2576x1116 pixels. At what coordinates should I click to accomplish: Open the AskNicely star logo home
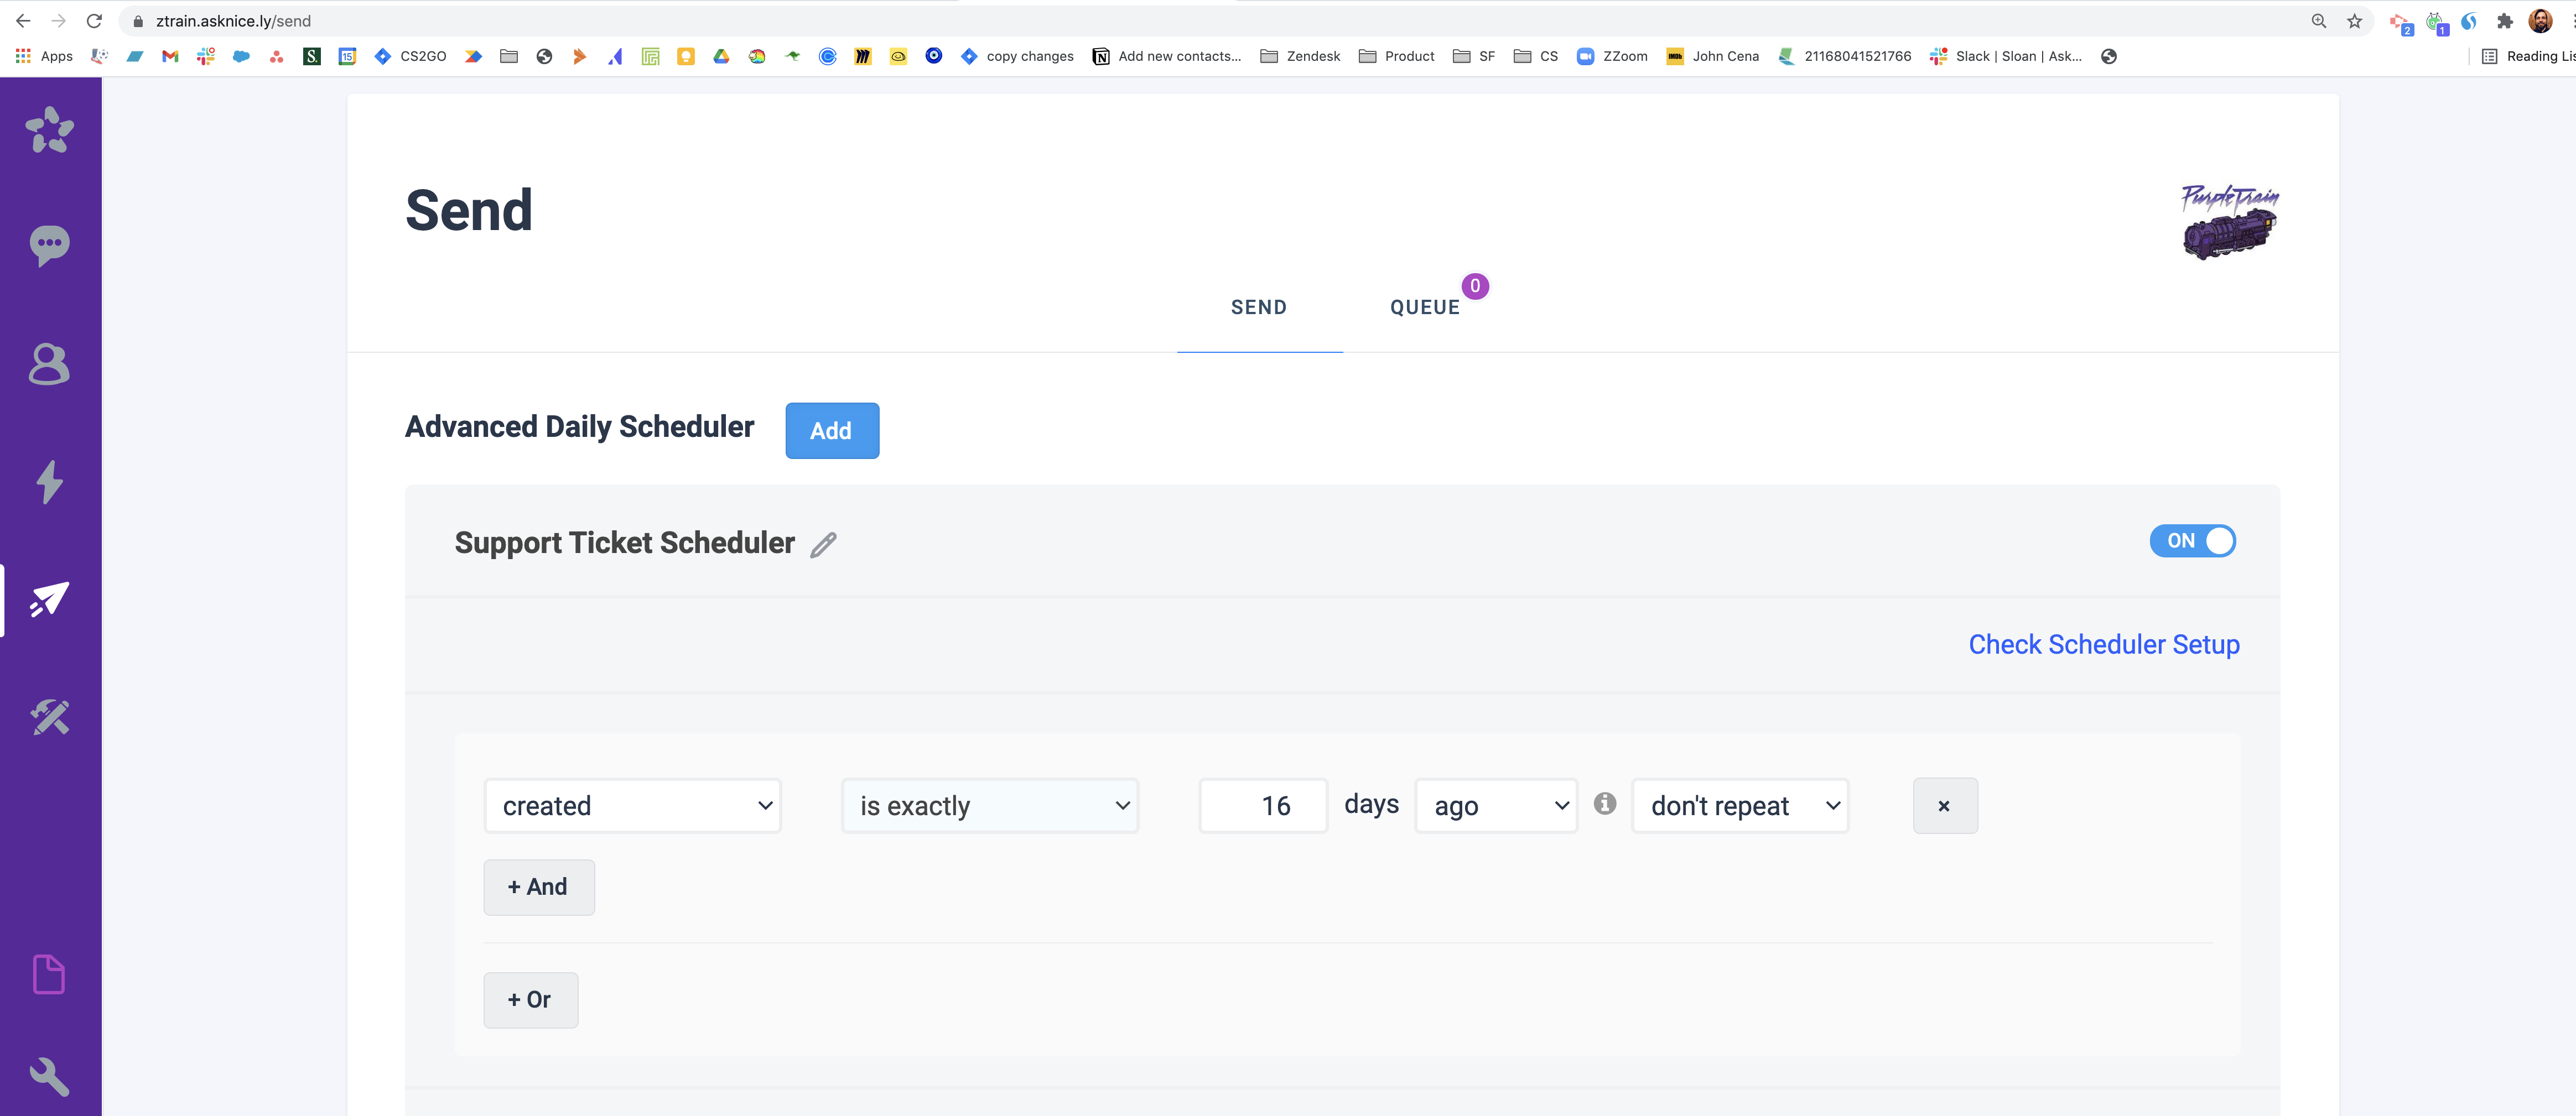(49, 130)
